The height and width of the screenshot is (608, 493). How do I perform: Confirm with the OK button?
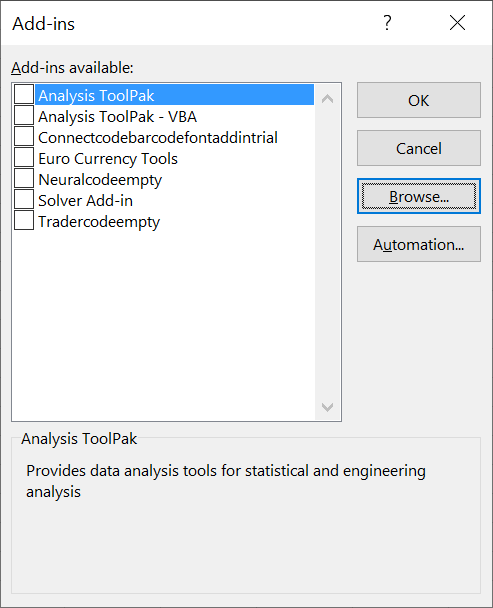[419, 100]
